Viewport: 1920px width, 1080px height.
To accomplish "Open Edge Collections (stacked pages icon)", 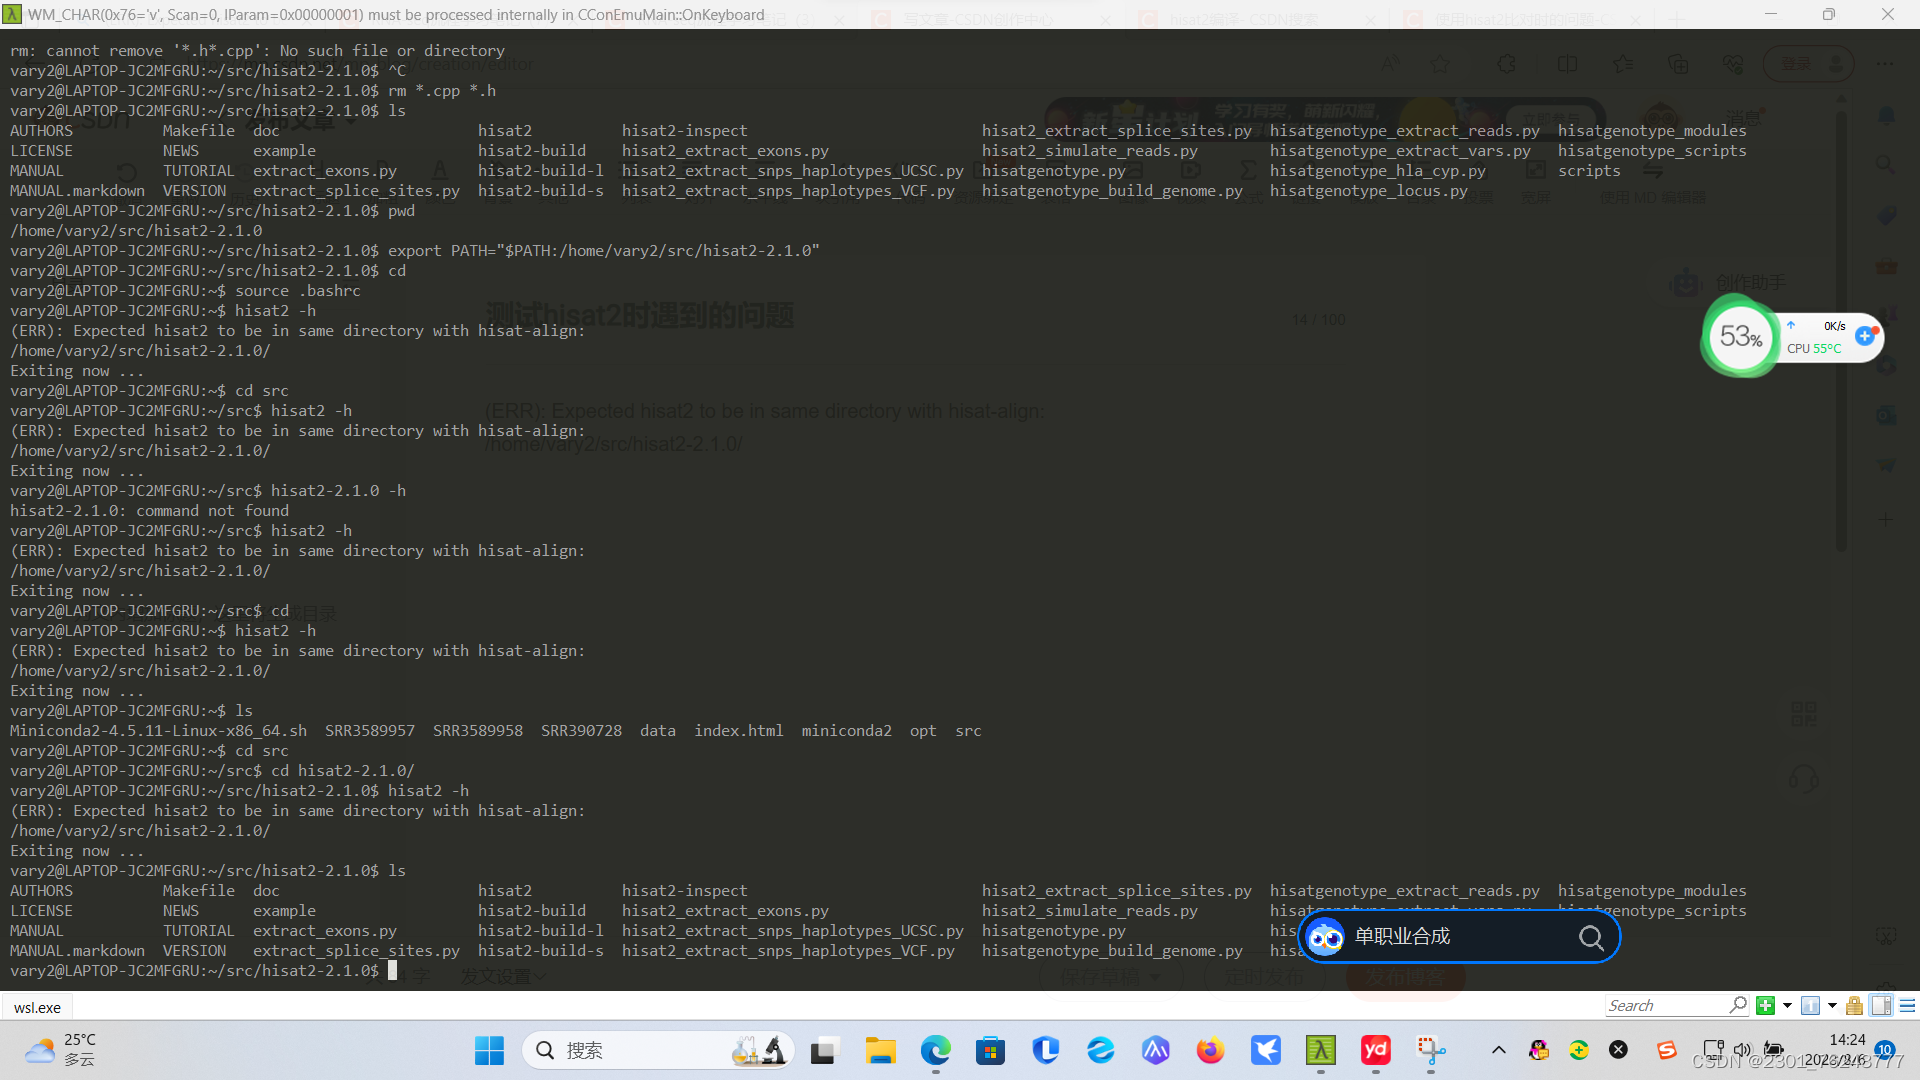I will pos(1679,63).
